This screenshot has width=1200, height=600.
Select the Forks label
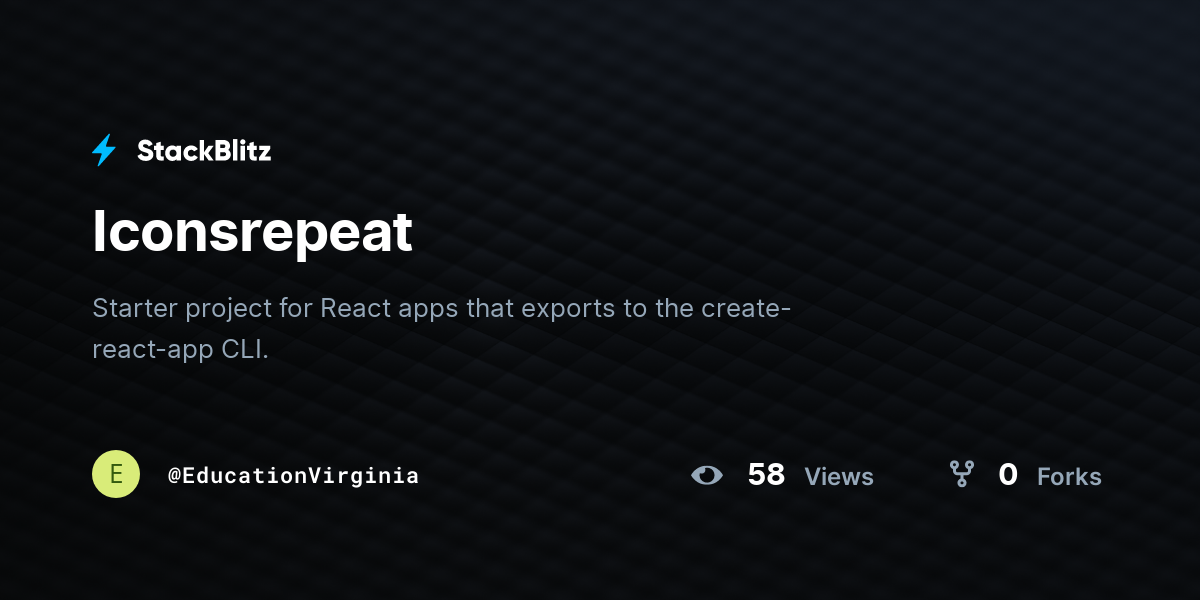tap(1069, 477)
